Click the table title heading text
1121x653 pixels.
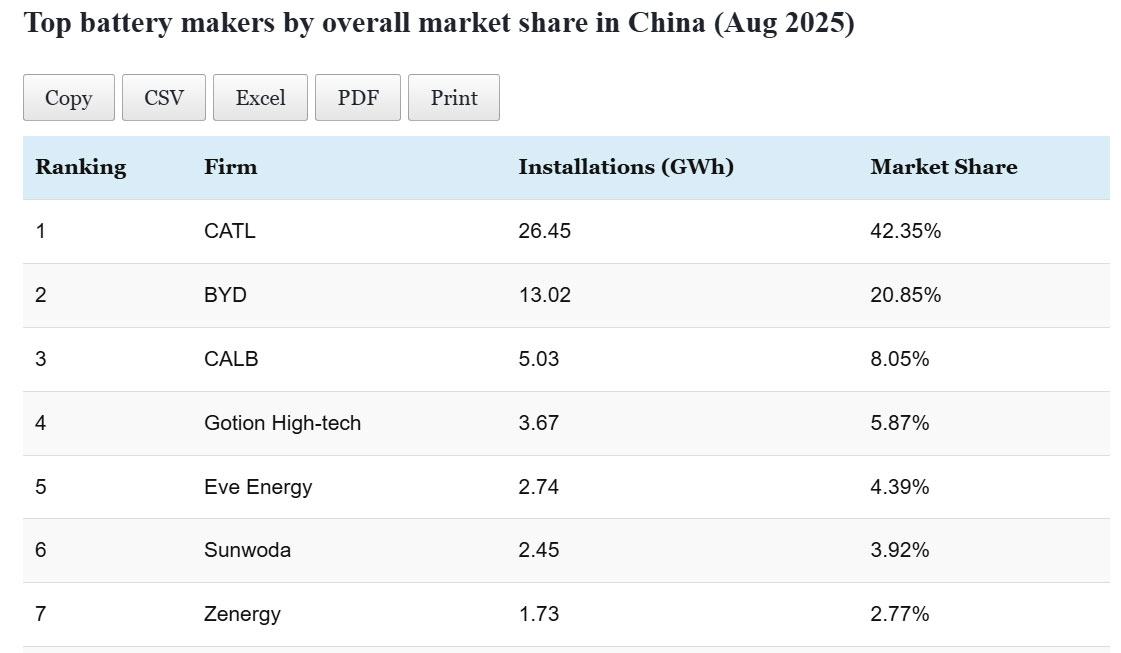tap(438, 24)
